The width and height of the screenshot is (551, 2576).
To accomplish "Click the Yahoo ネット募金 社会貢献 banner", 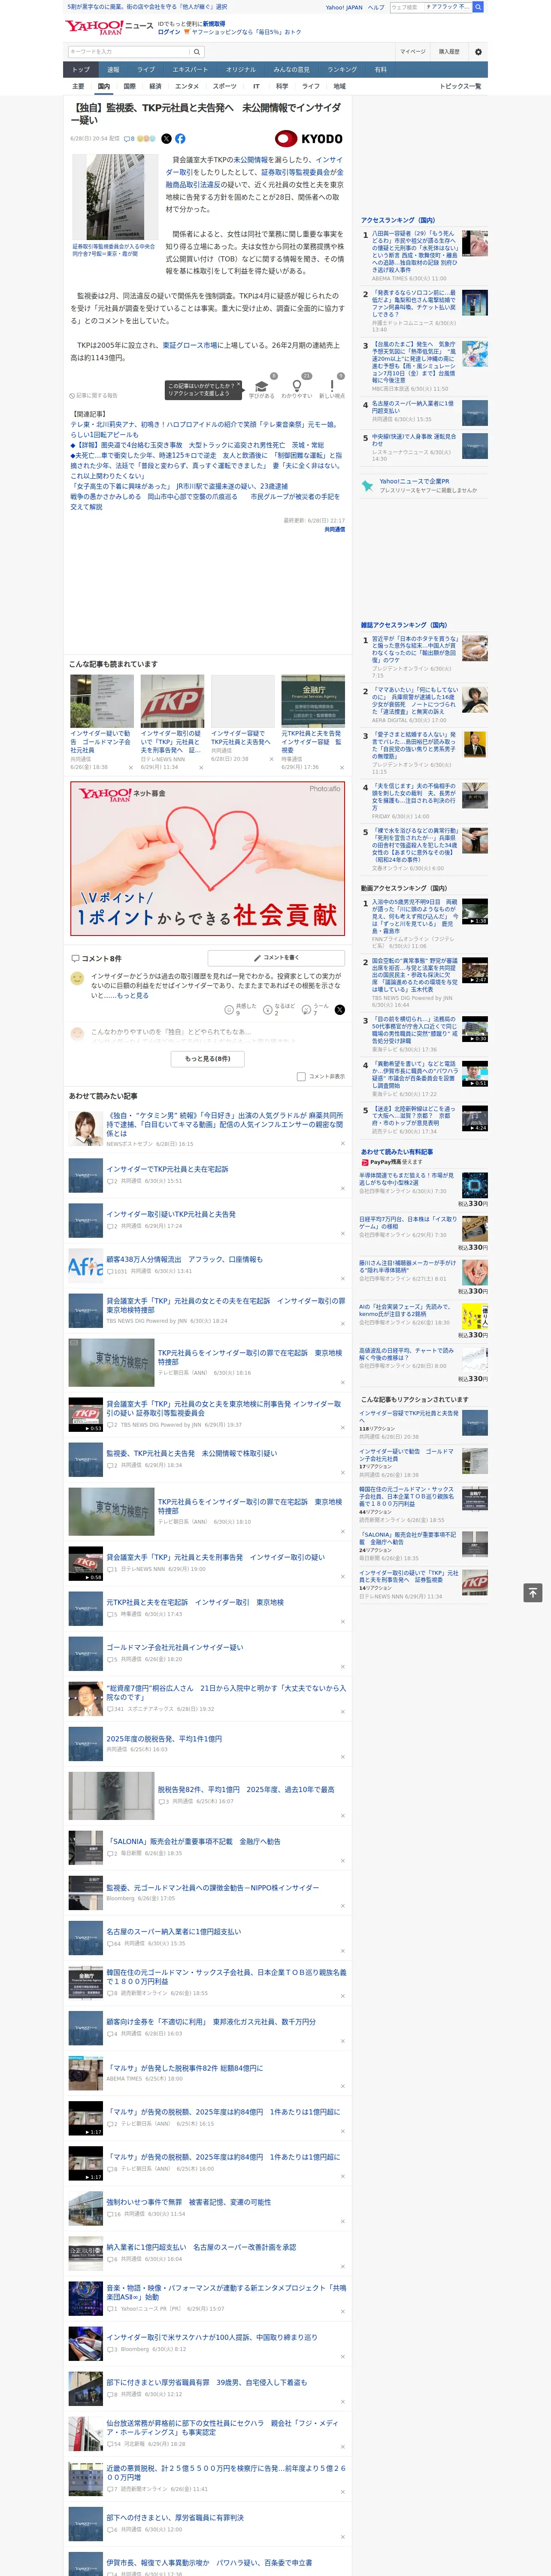I will (208, 860).
